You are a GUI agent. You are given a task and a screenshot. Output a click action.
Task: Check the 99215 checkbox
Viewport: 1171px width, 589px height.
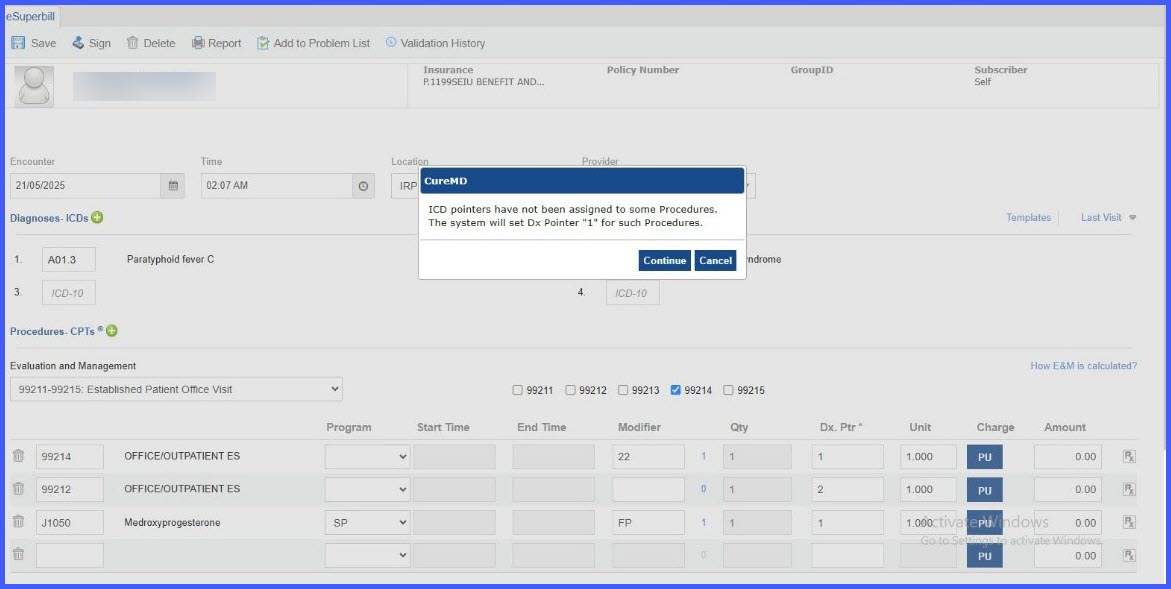pos(728,390)
